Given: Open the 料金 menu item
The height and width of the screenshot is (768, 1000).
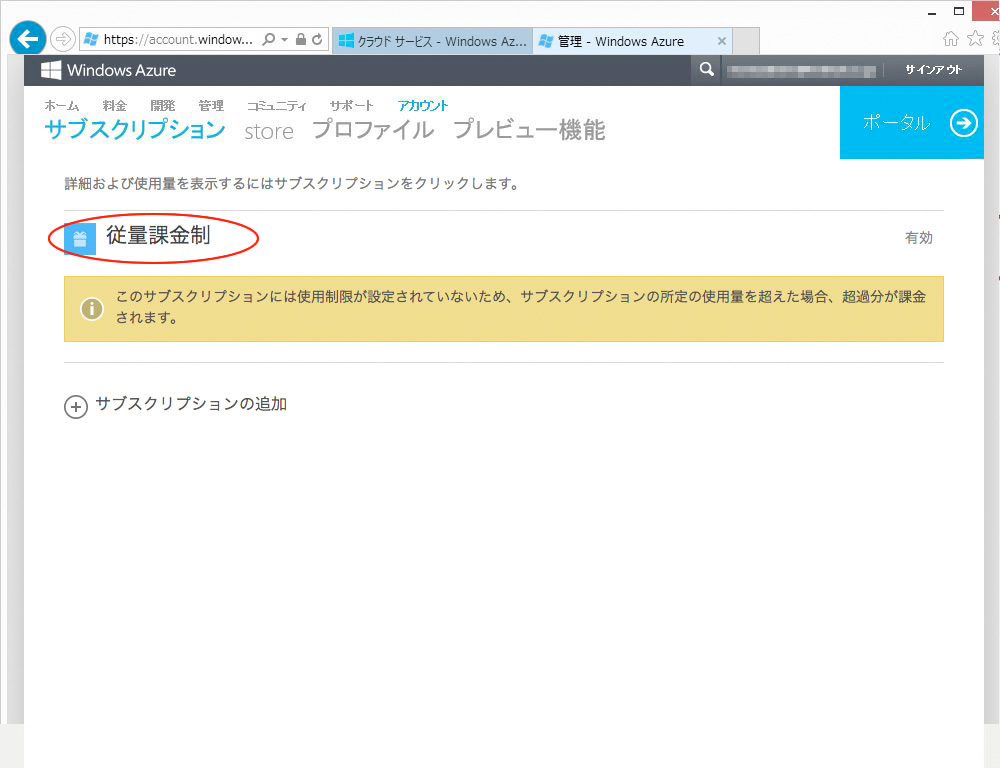Looking at the screenshot, I should tap(115, 106).
